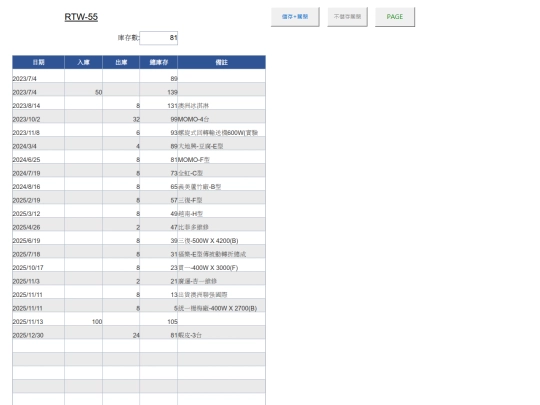Click the grey 不儲存關閉 close-without-saving button

[x=347, y=17]
